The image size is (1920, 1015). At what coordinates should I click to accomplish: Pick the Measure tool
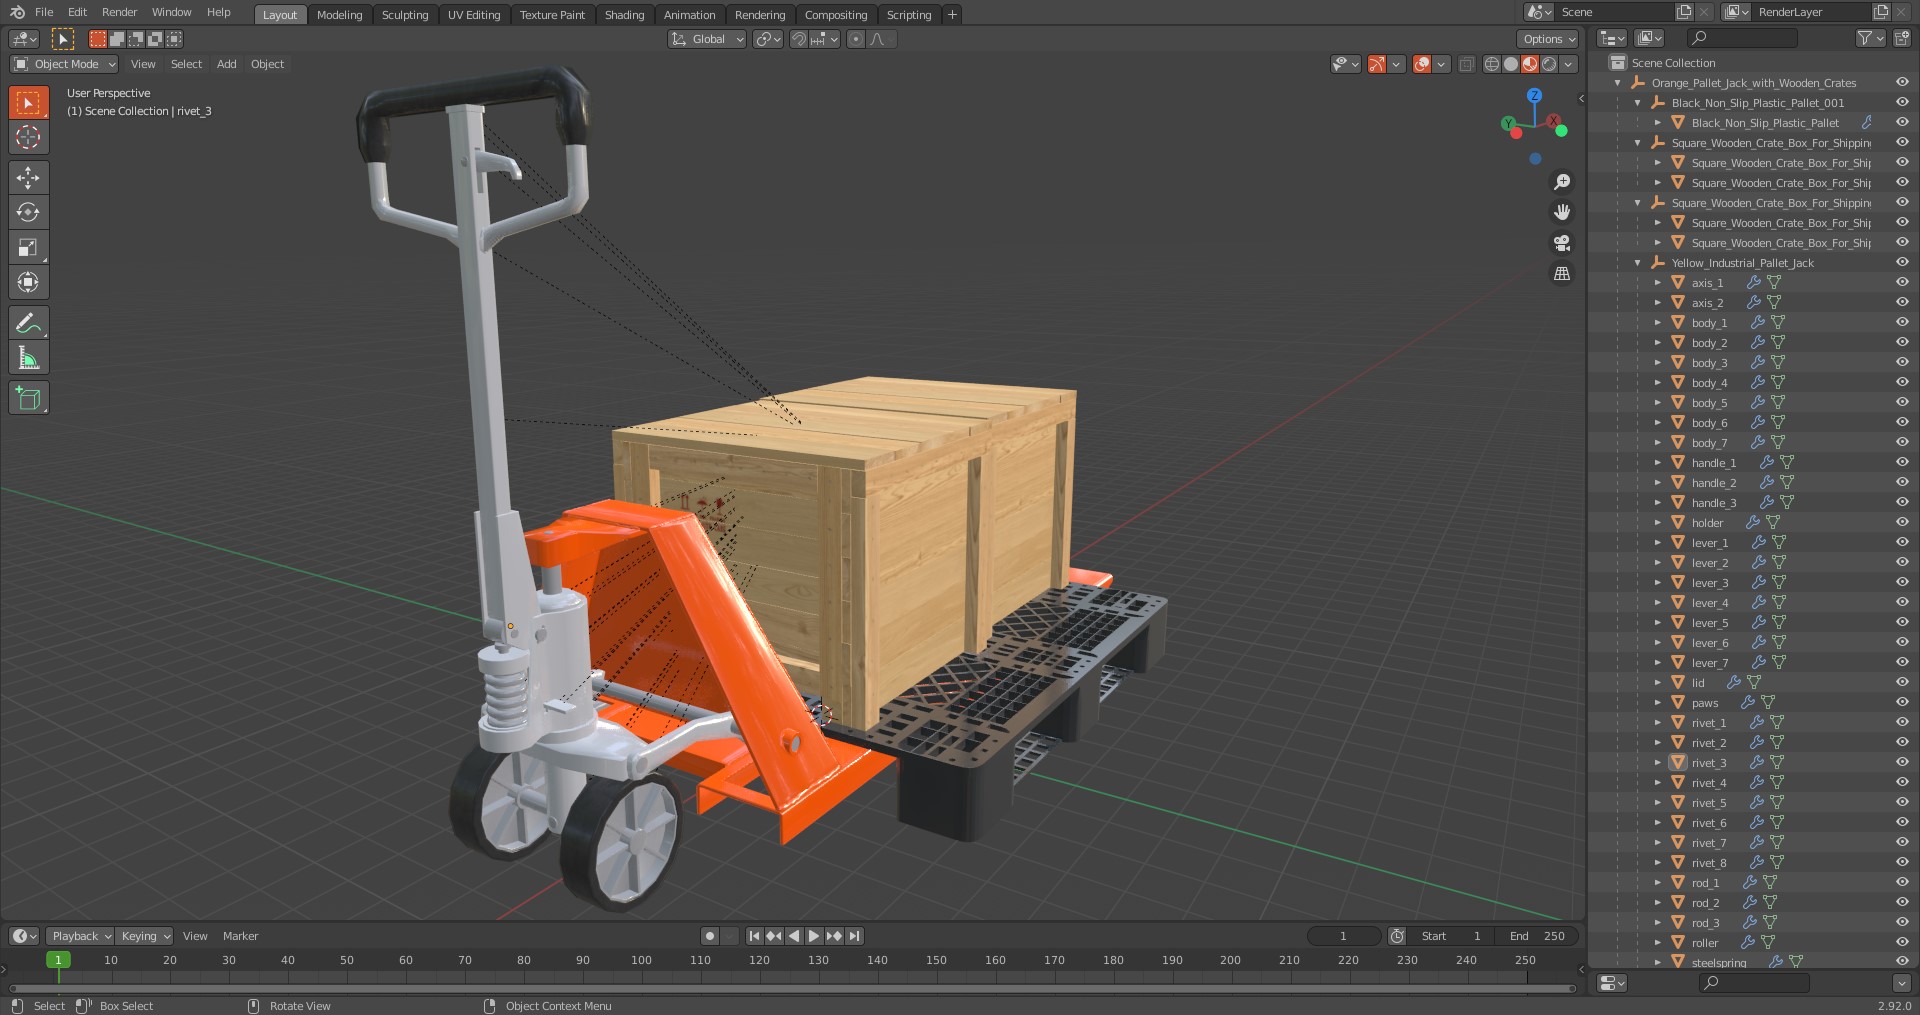click(28, 357)
